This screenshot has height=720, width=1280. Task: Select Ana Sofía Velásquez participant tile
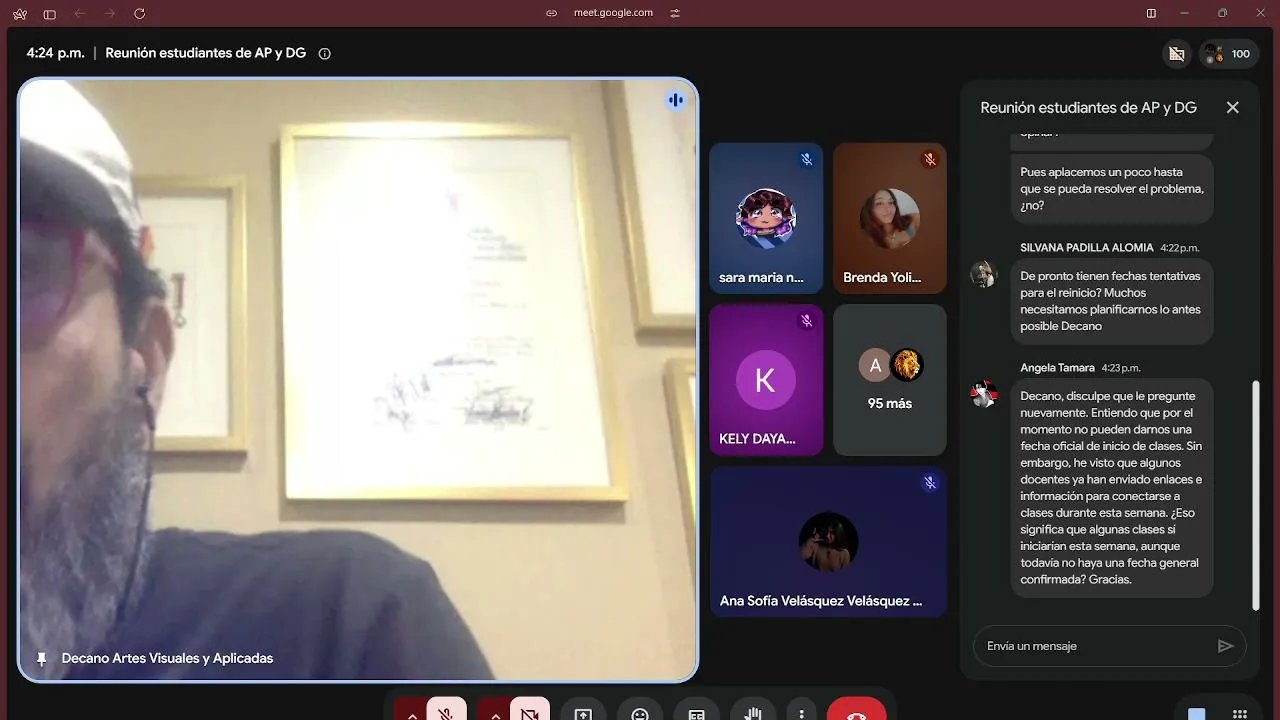pos(828,542)
